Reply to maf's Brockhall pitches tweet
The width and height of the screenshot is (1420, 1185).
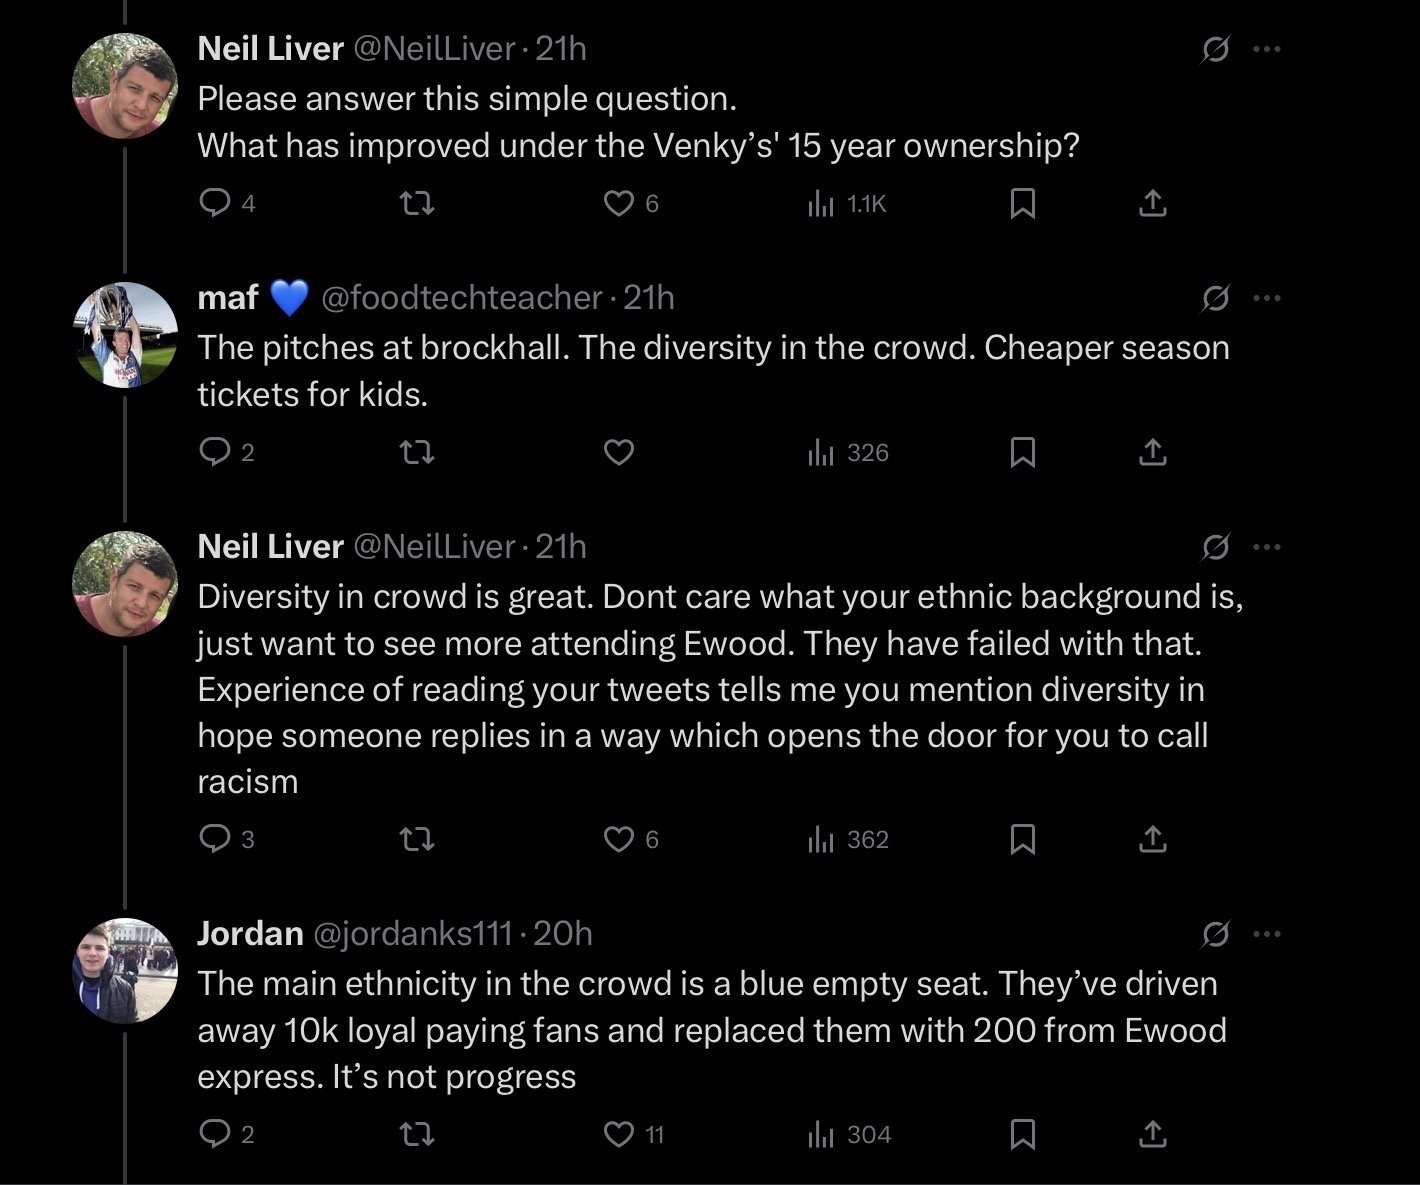tap(215, 453)
